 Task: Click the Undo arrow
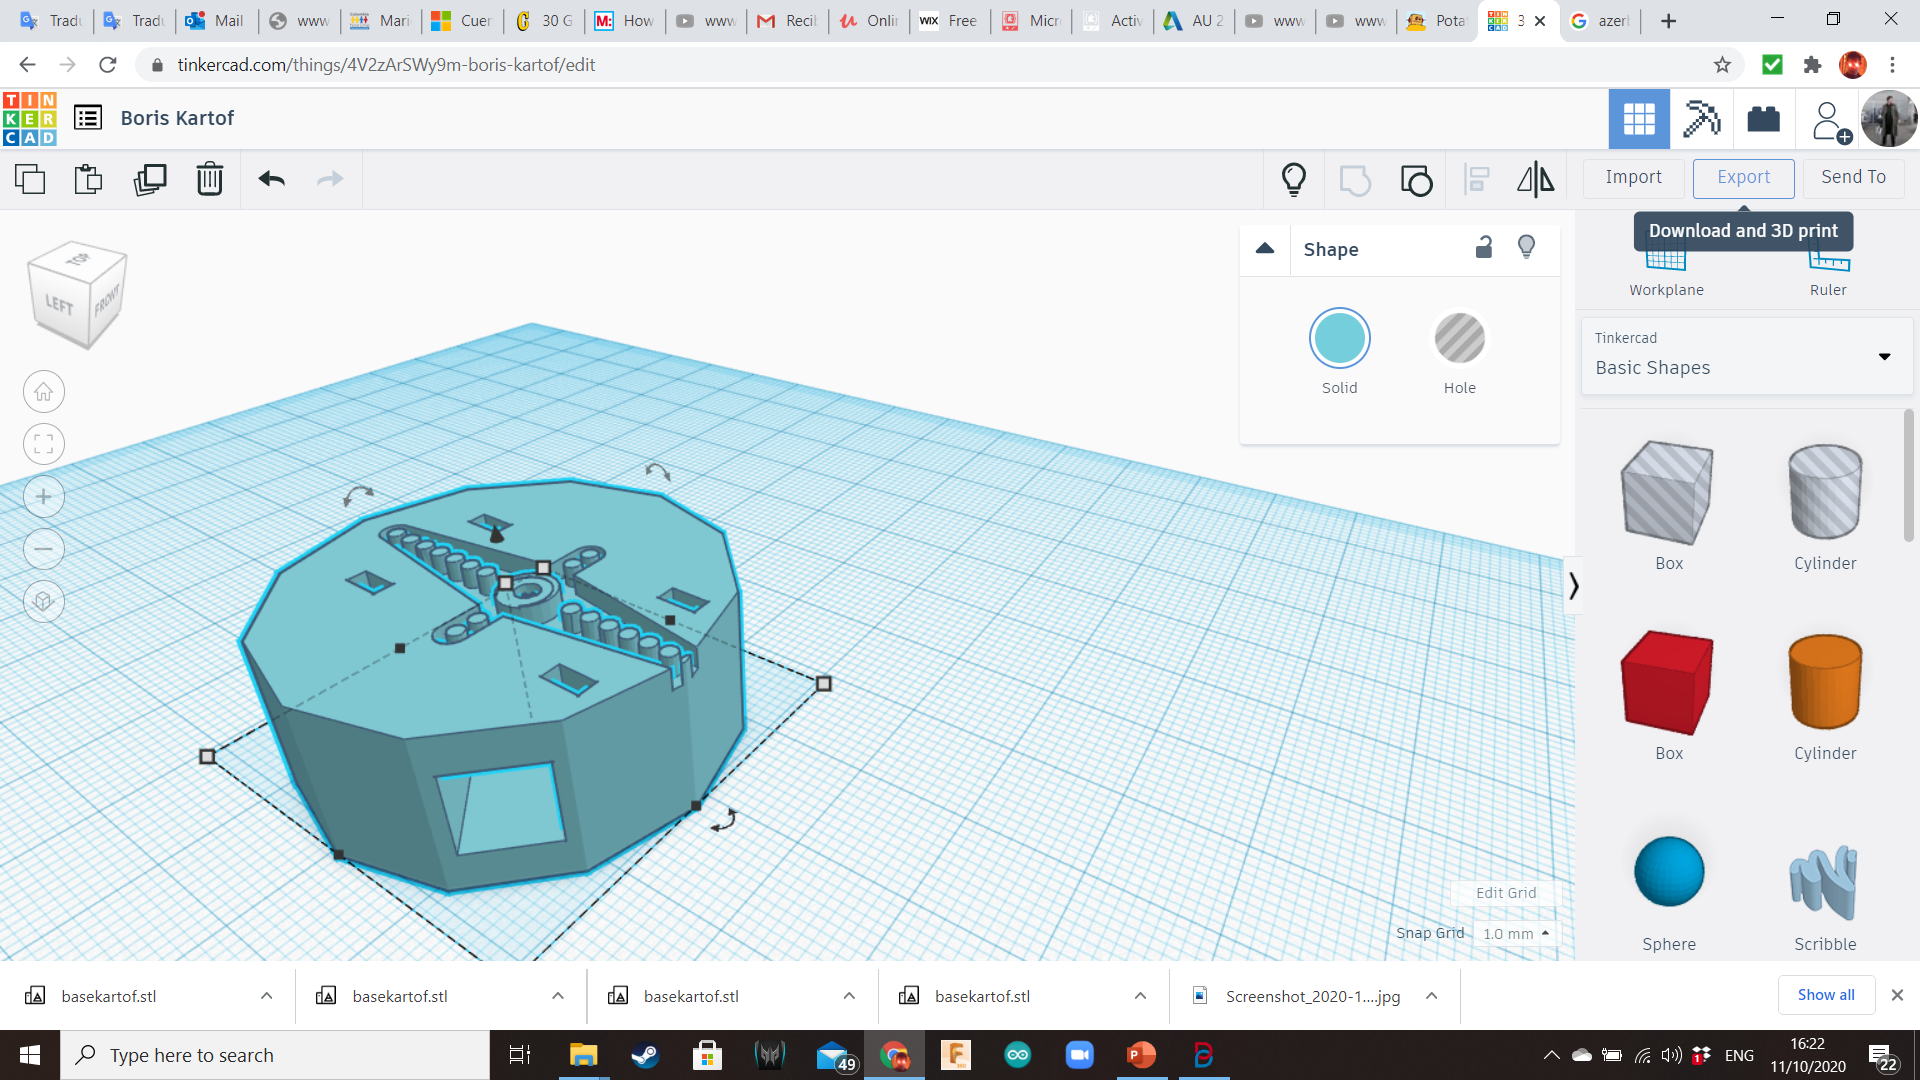coord(272,179)
